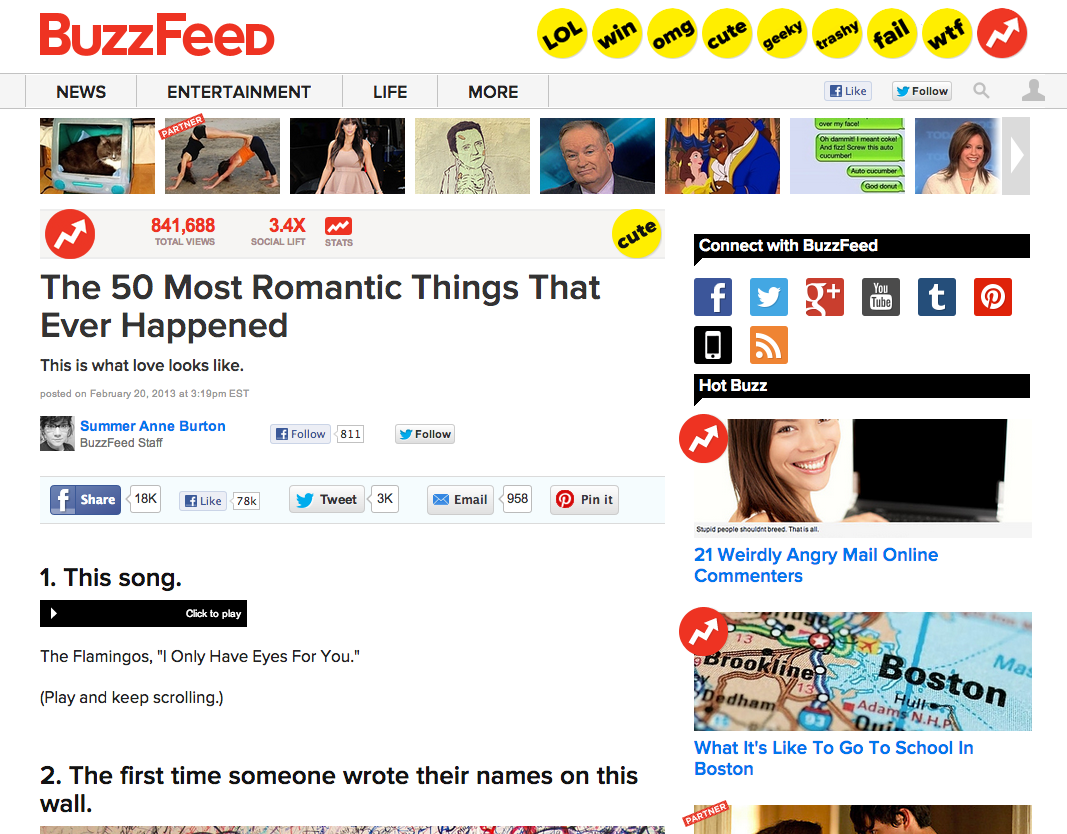Open the user profile silhouette icon

click(x=1033, y=90)
